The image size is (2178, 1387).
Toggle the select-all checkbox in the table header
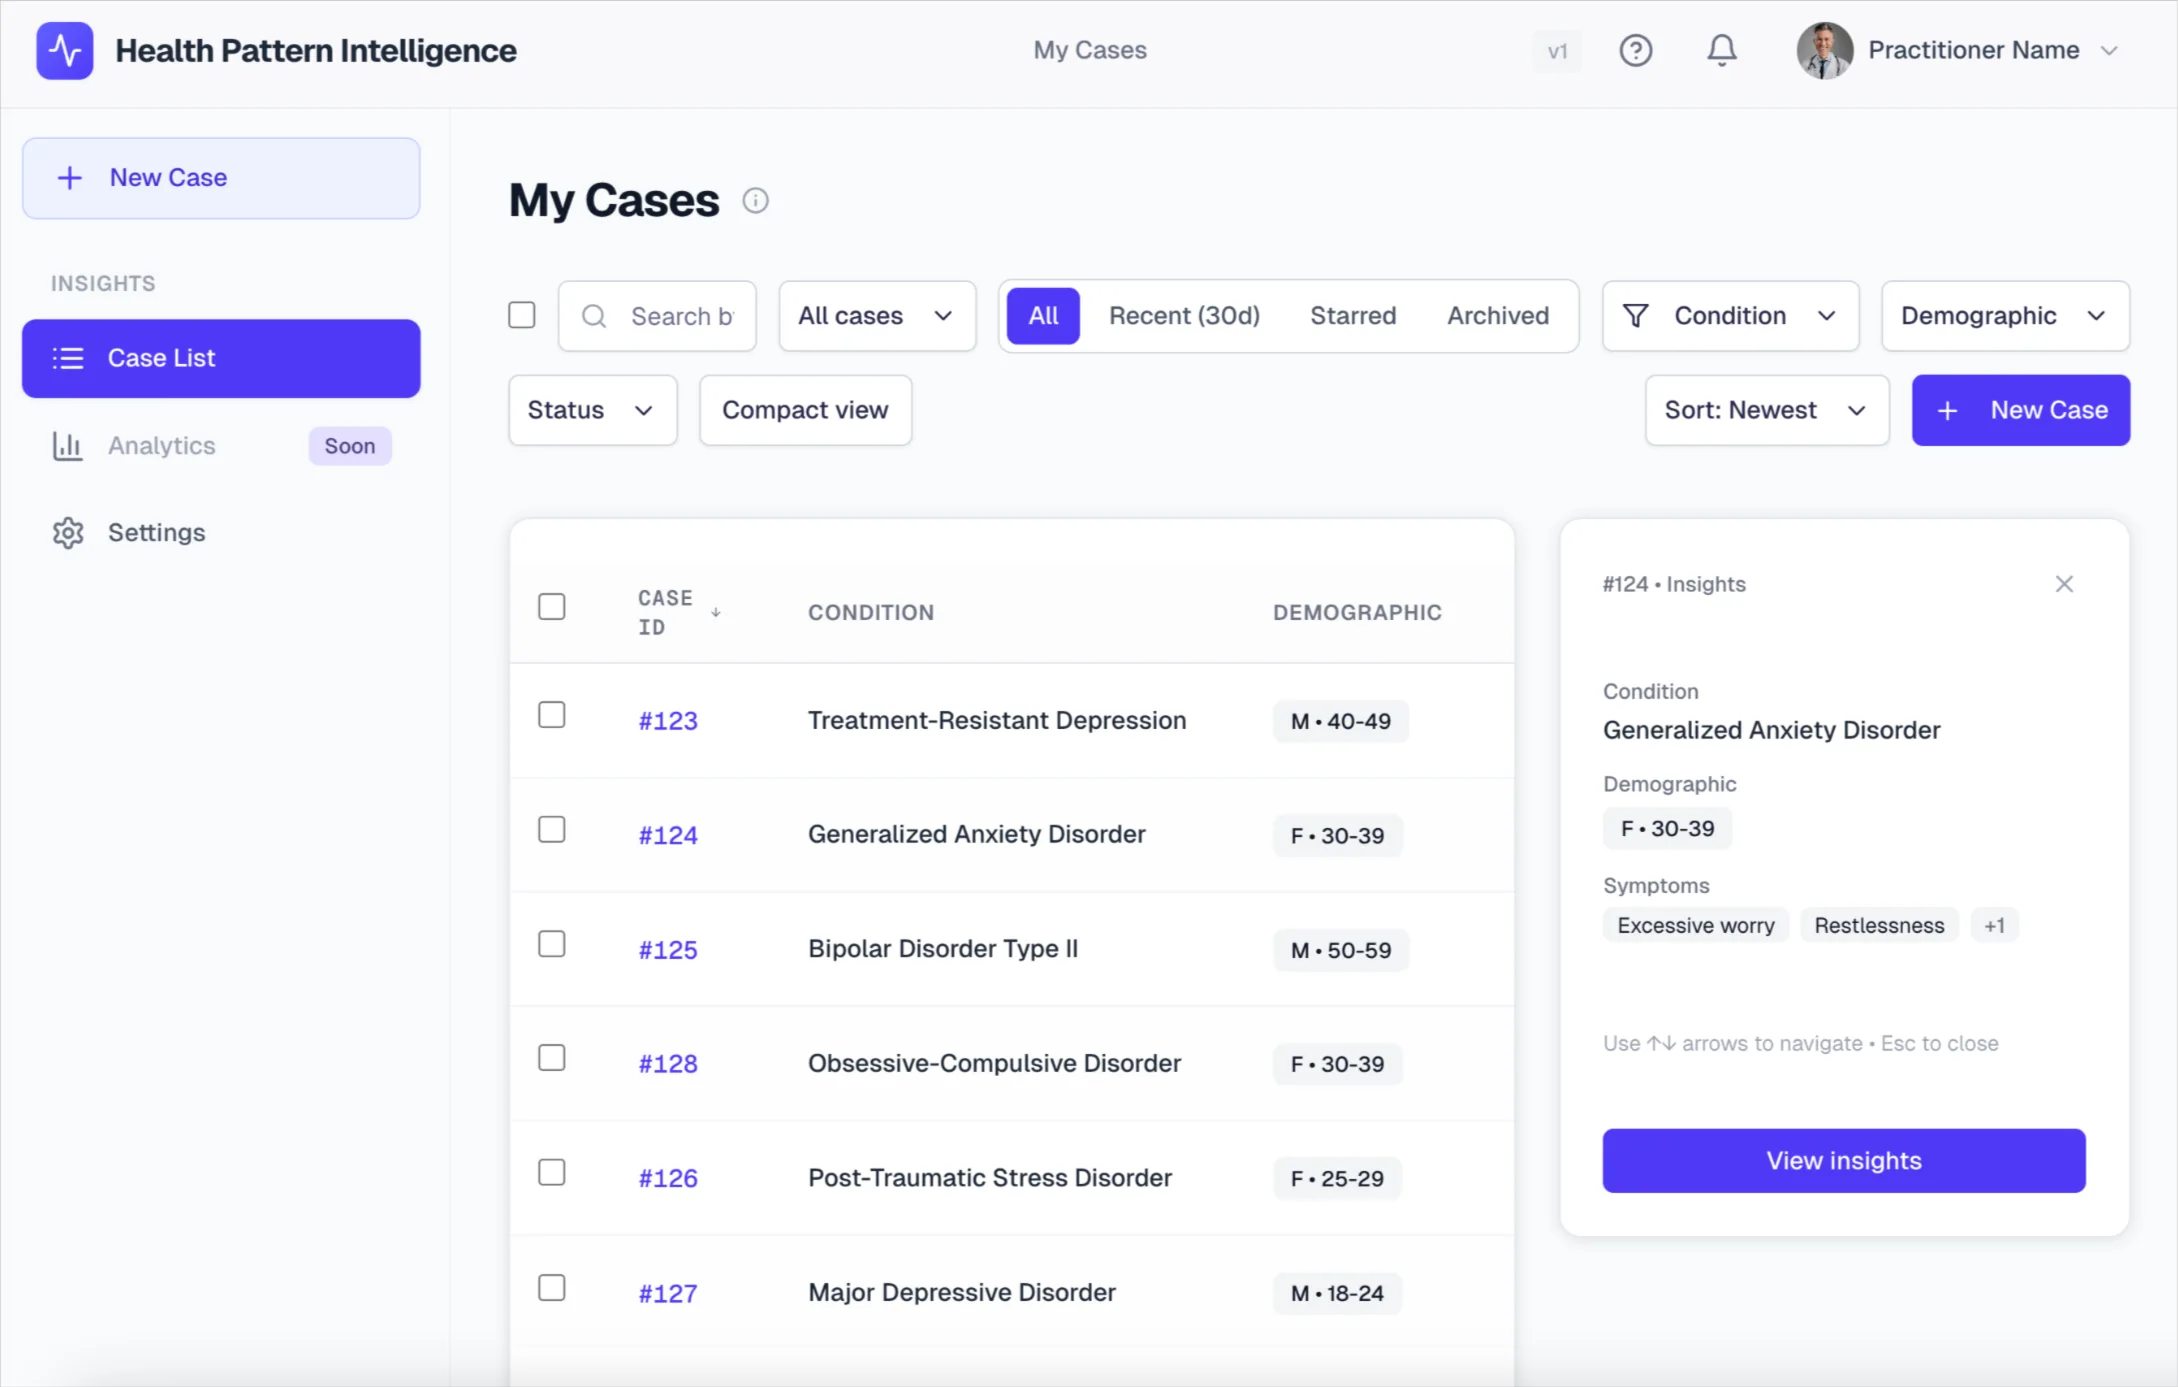552,605
